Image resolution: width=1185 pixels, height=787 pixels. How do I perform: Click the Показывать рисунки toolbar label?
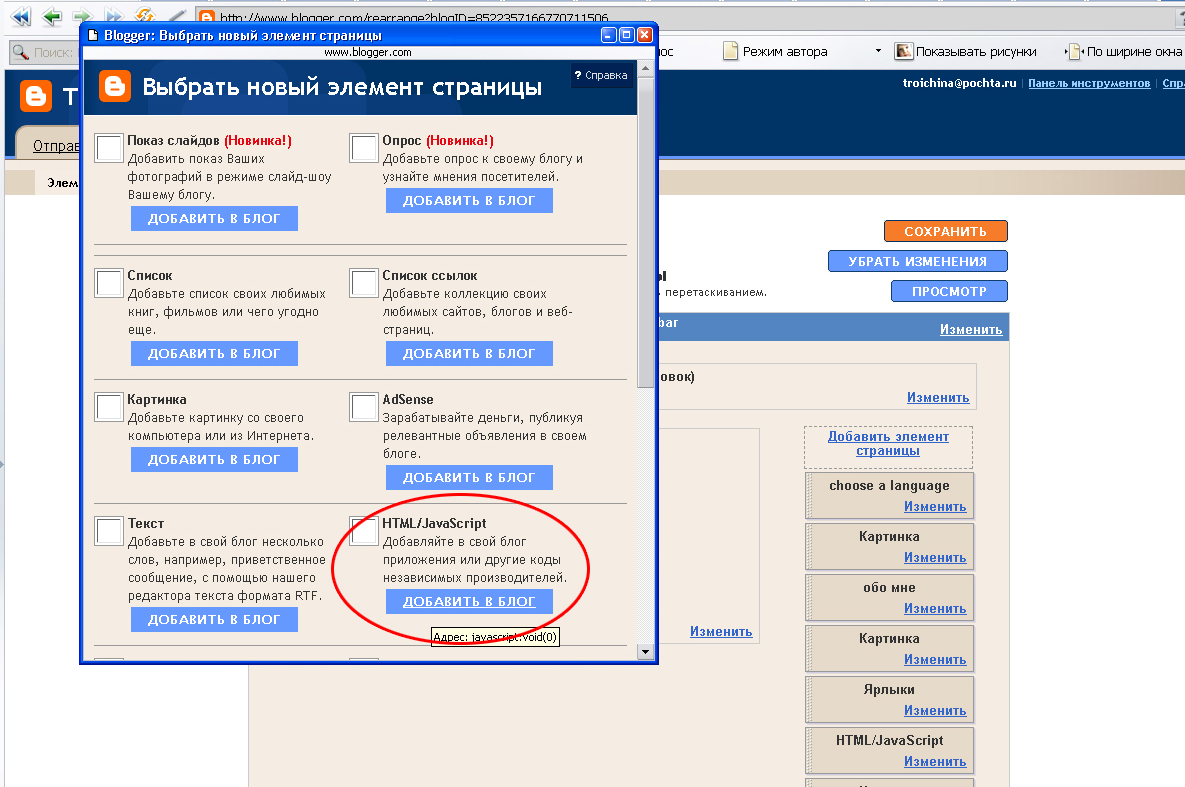click(976, 51)
